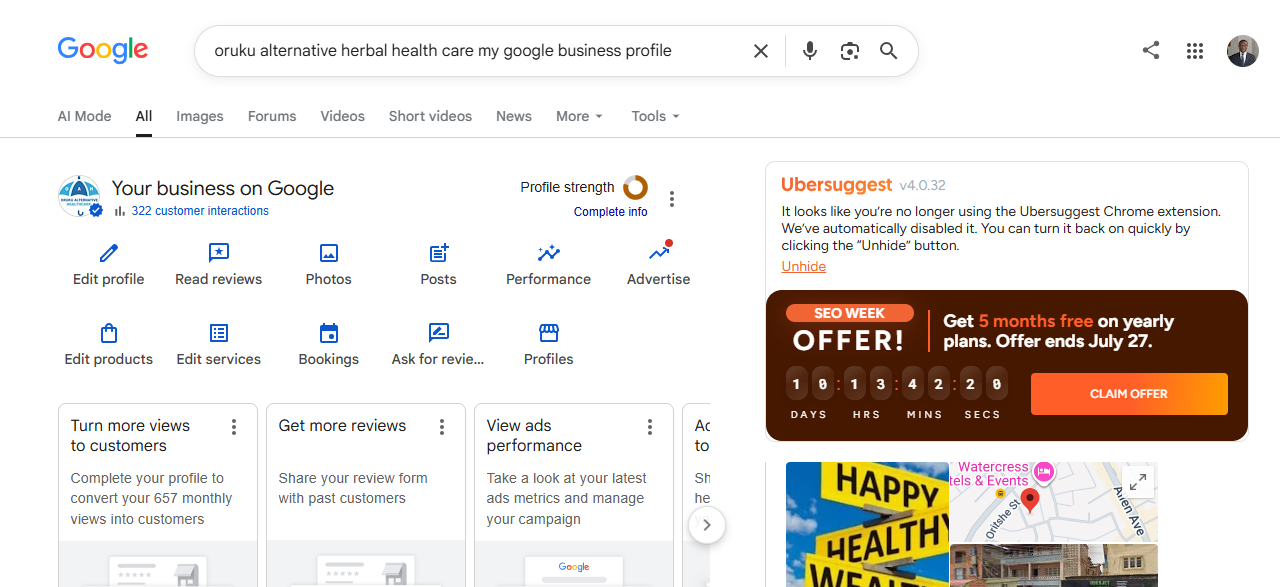Open Edit services list icon

pos(219,333)
